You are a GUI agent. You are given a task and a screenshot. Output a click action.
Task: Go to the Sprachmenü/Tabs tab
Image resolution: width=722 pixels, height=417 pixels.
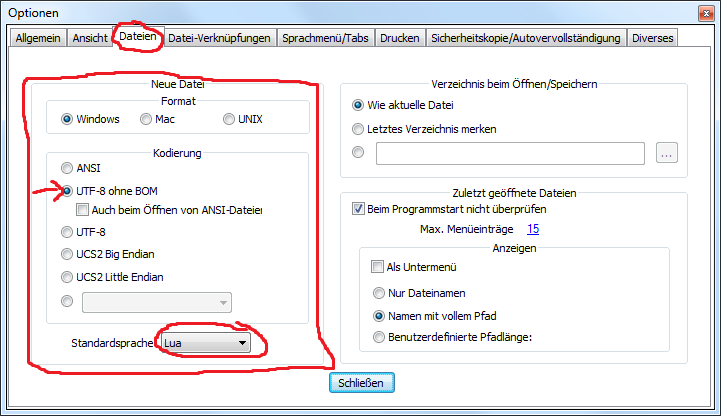tap(324, 38)
